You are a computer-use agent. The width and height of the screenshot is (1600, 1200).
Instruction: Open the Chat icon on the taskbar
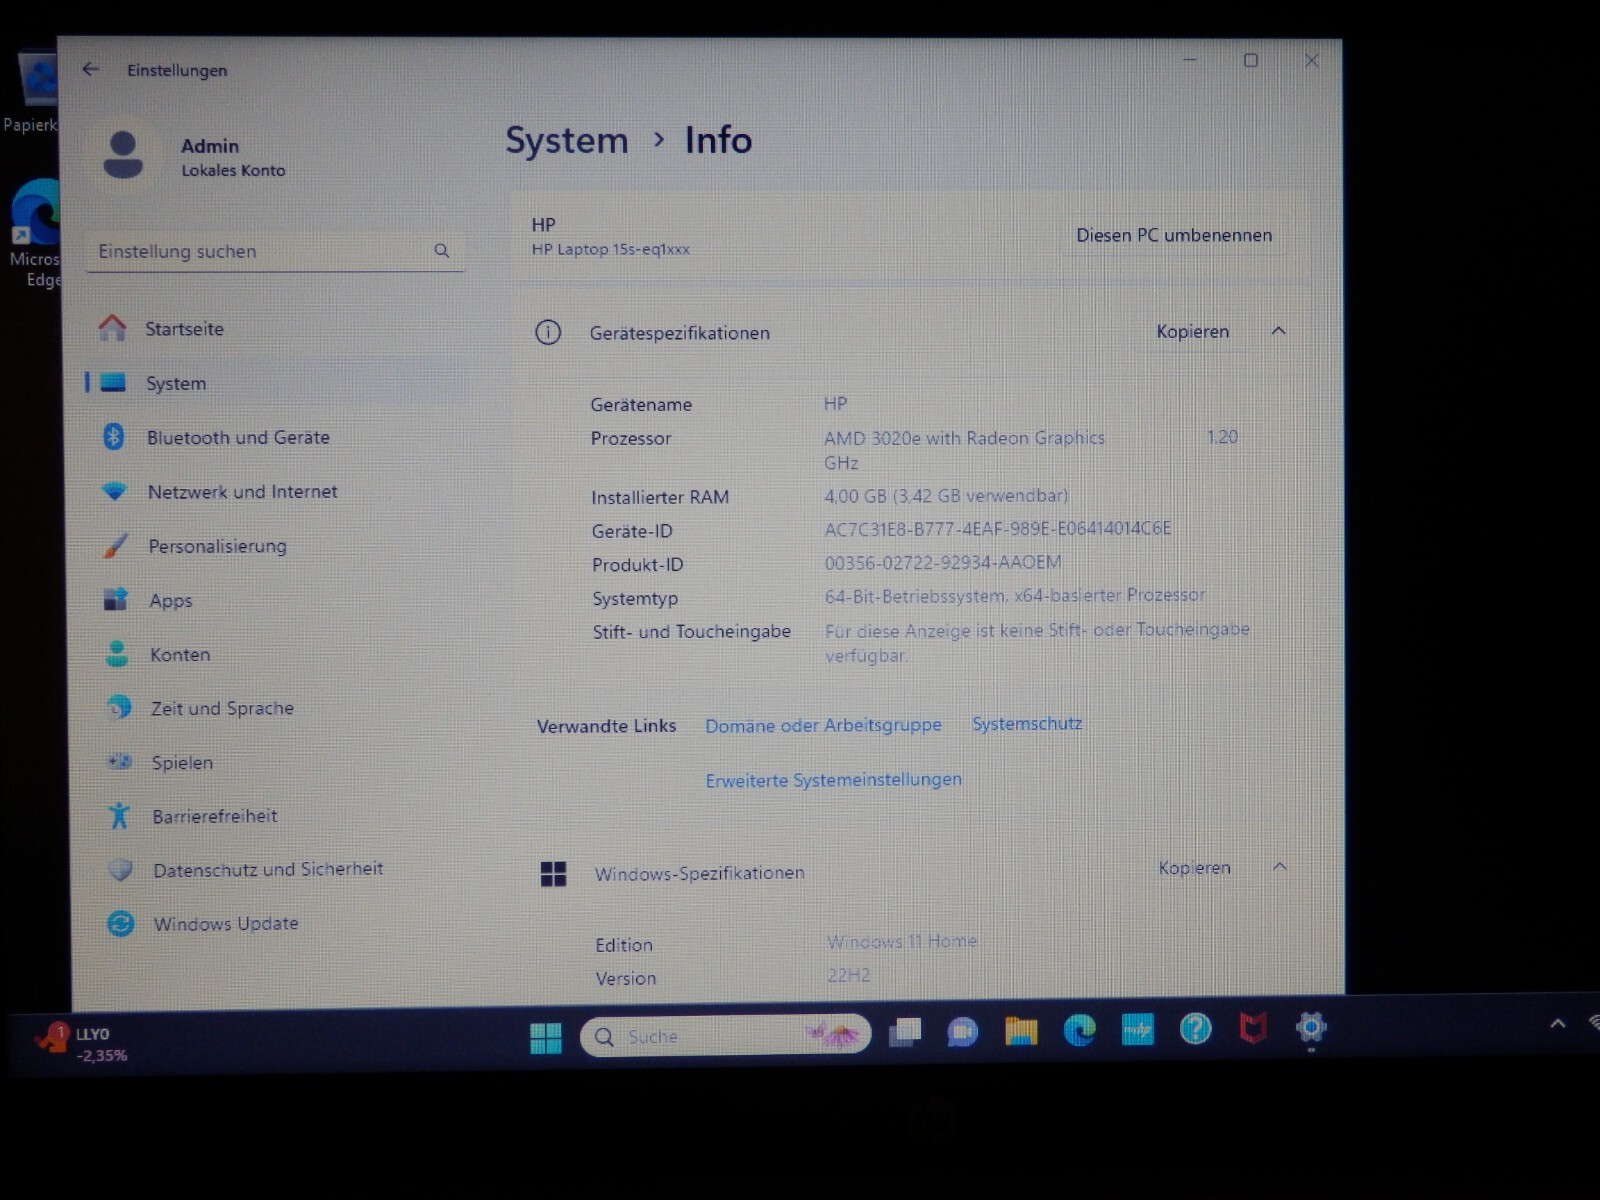[x=962, y=1031]
